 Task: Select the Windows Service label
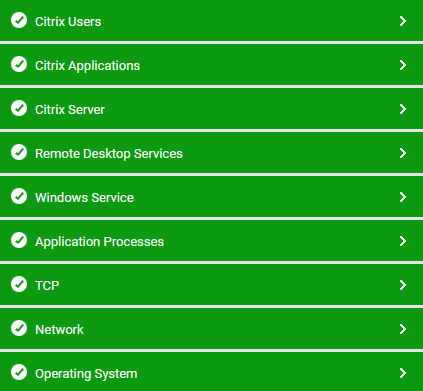[84, 198]
